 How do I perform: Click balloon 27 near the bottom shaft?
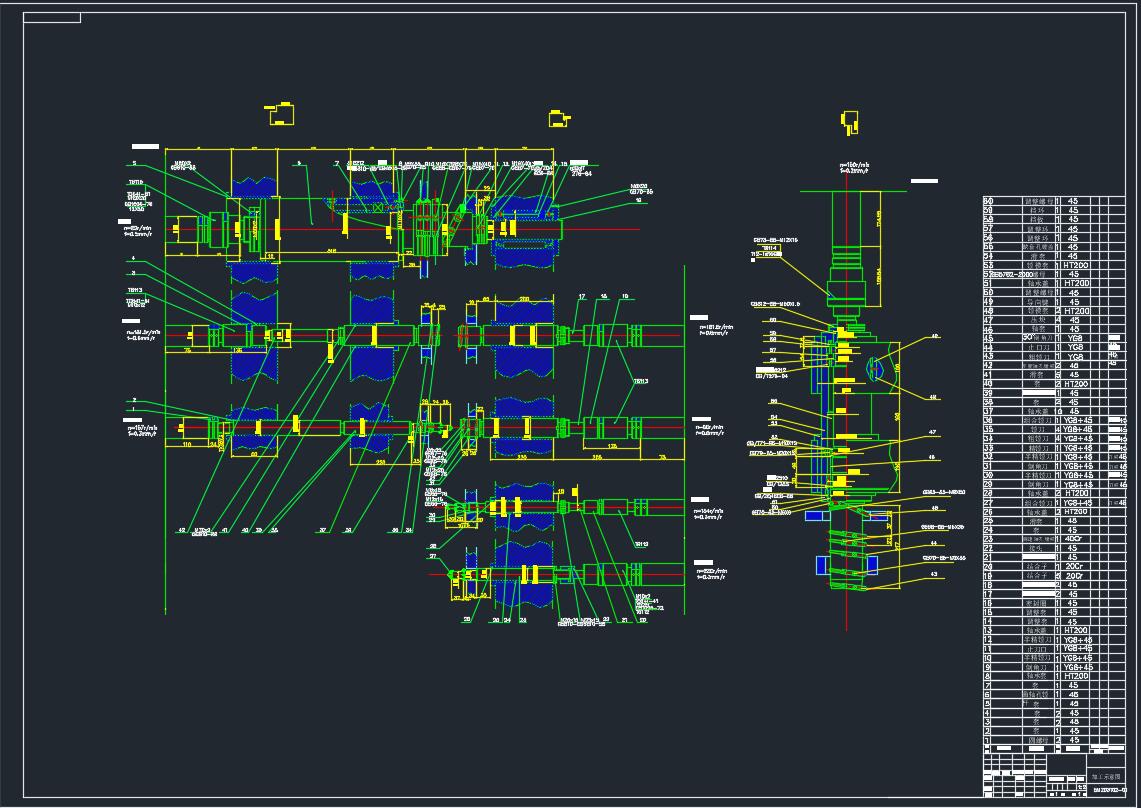pyautogui.click(x=434, y=556)
